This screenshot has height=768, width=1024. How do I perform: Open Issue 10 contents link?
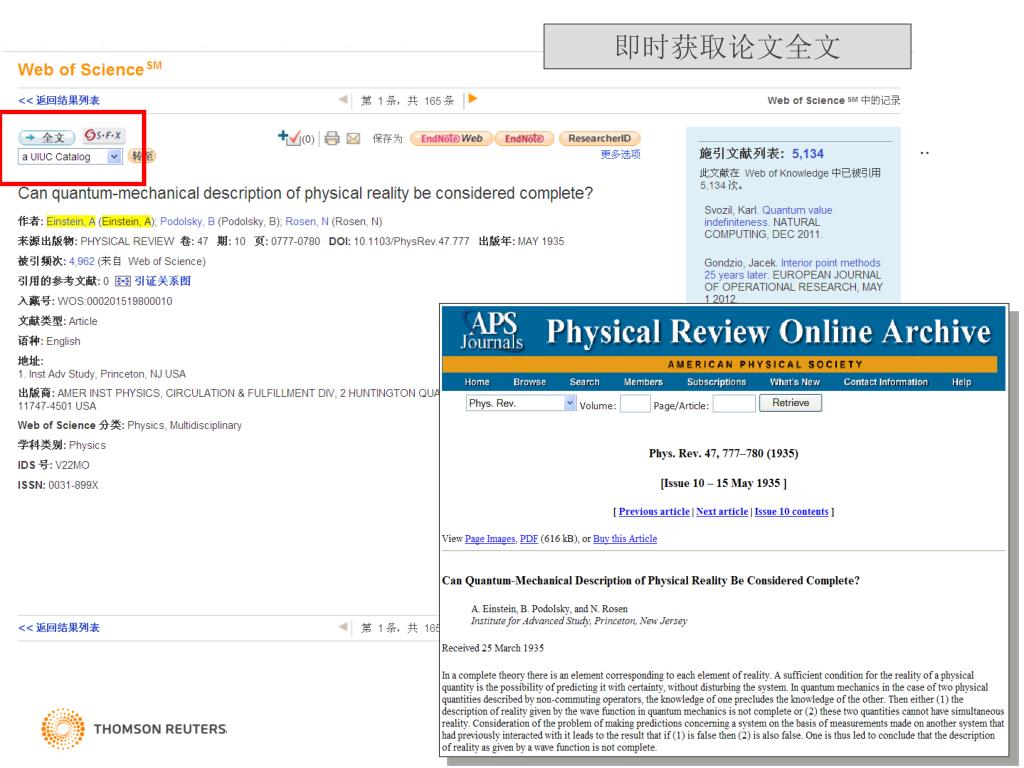coord(791,511)
